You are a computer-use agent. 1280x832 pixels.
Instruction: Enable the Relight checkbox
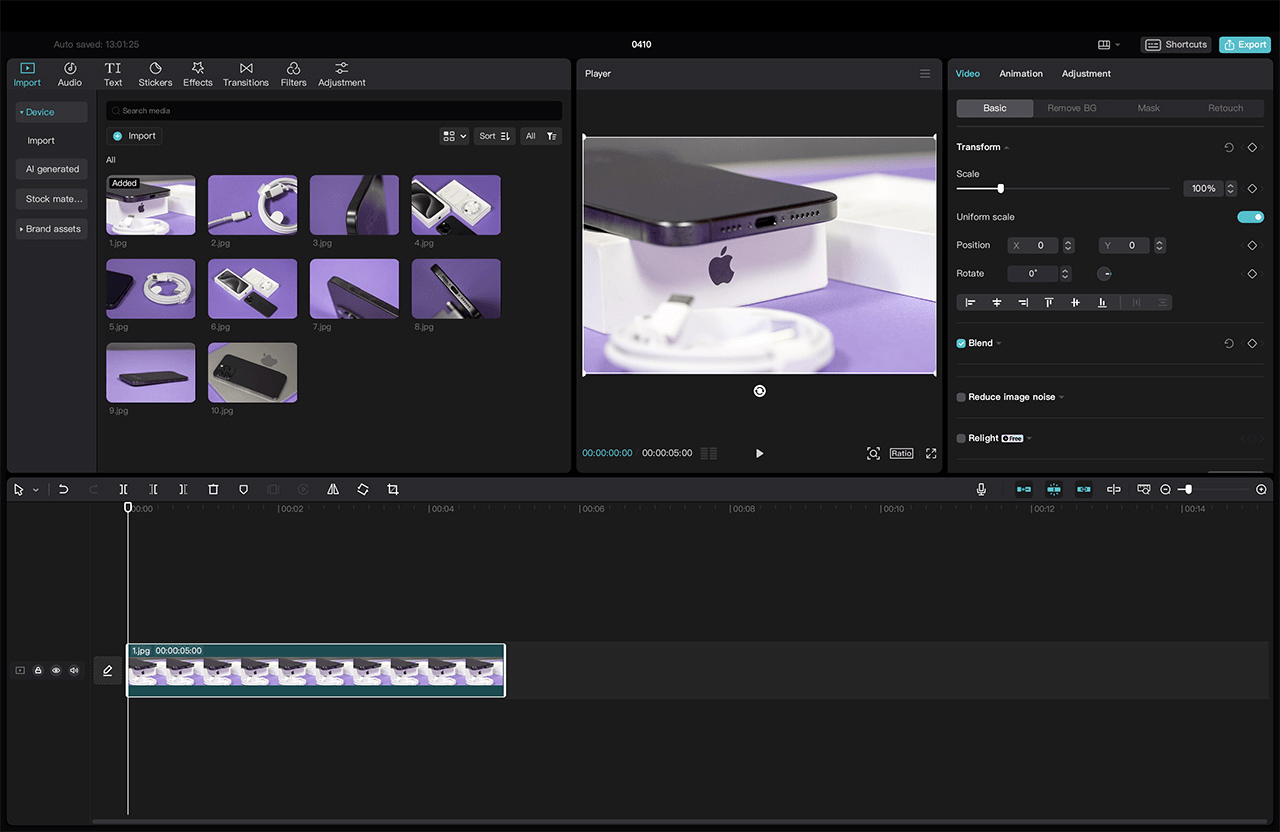click(x=961, y=438)
